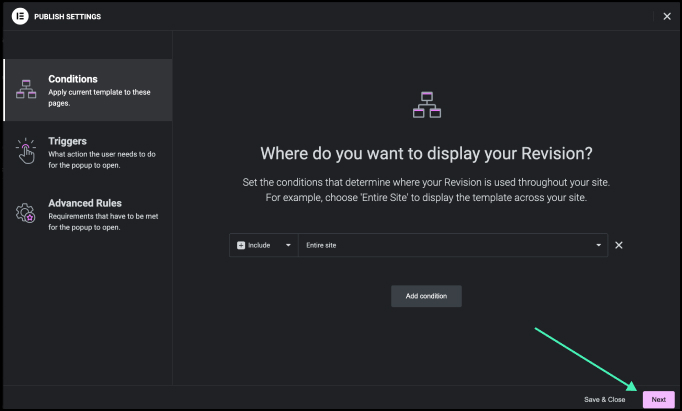Remove the Entire site condition row
The width and height of the screenshot is (682, 411).
pos(618,245)
